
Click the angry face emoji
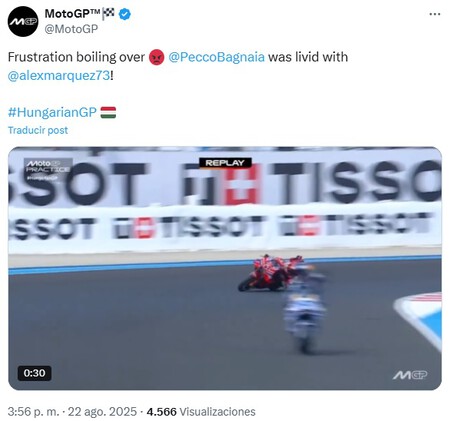pyautogui.click(x=157, y=57)
